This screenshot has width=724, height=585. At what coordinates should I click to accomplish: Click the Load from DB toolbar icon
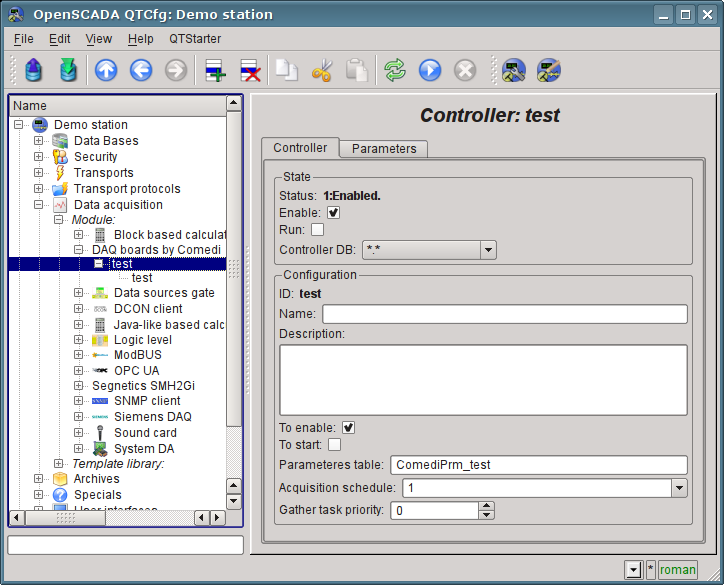(x=34, y=70)
